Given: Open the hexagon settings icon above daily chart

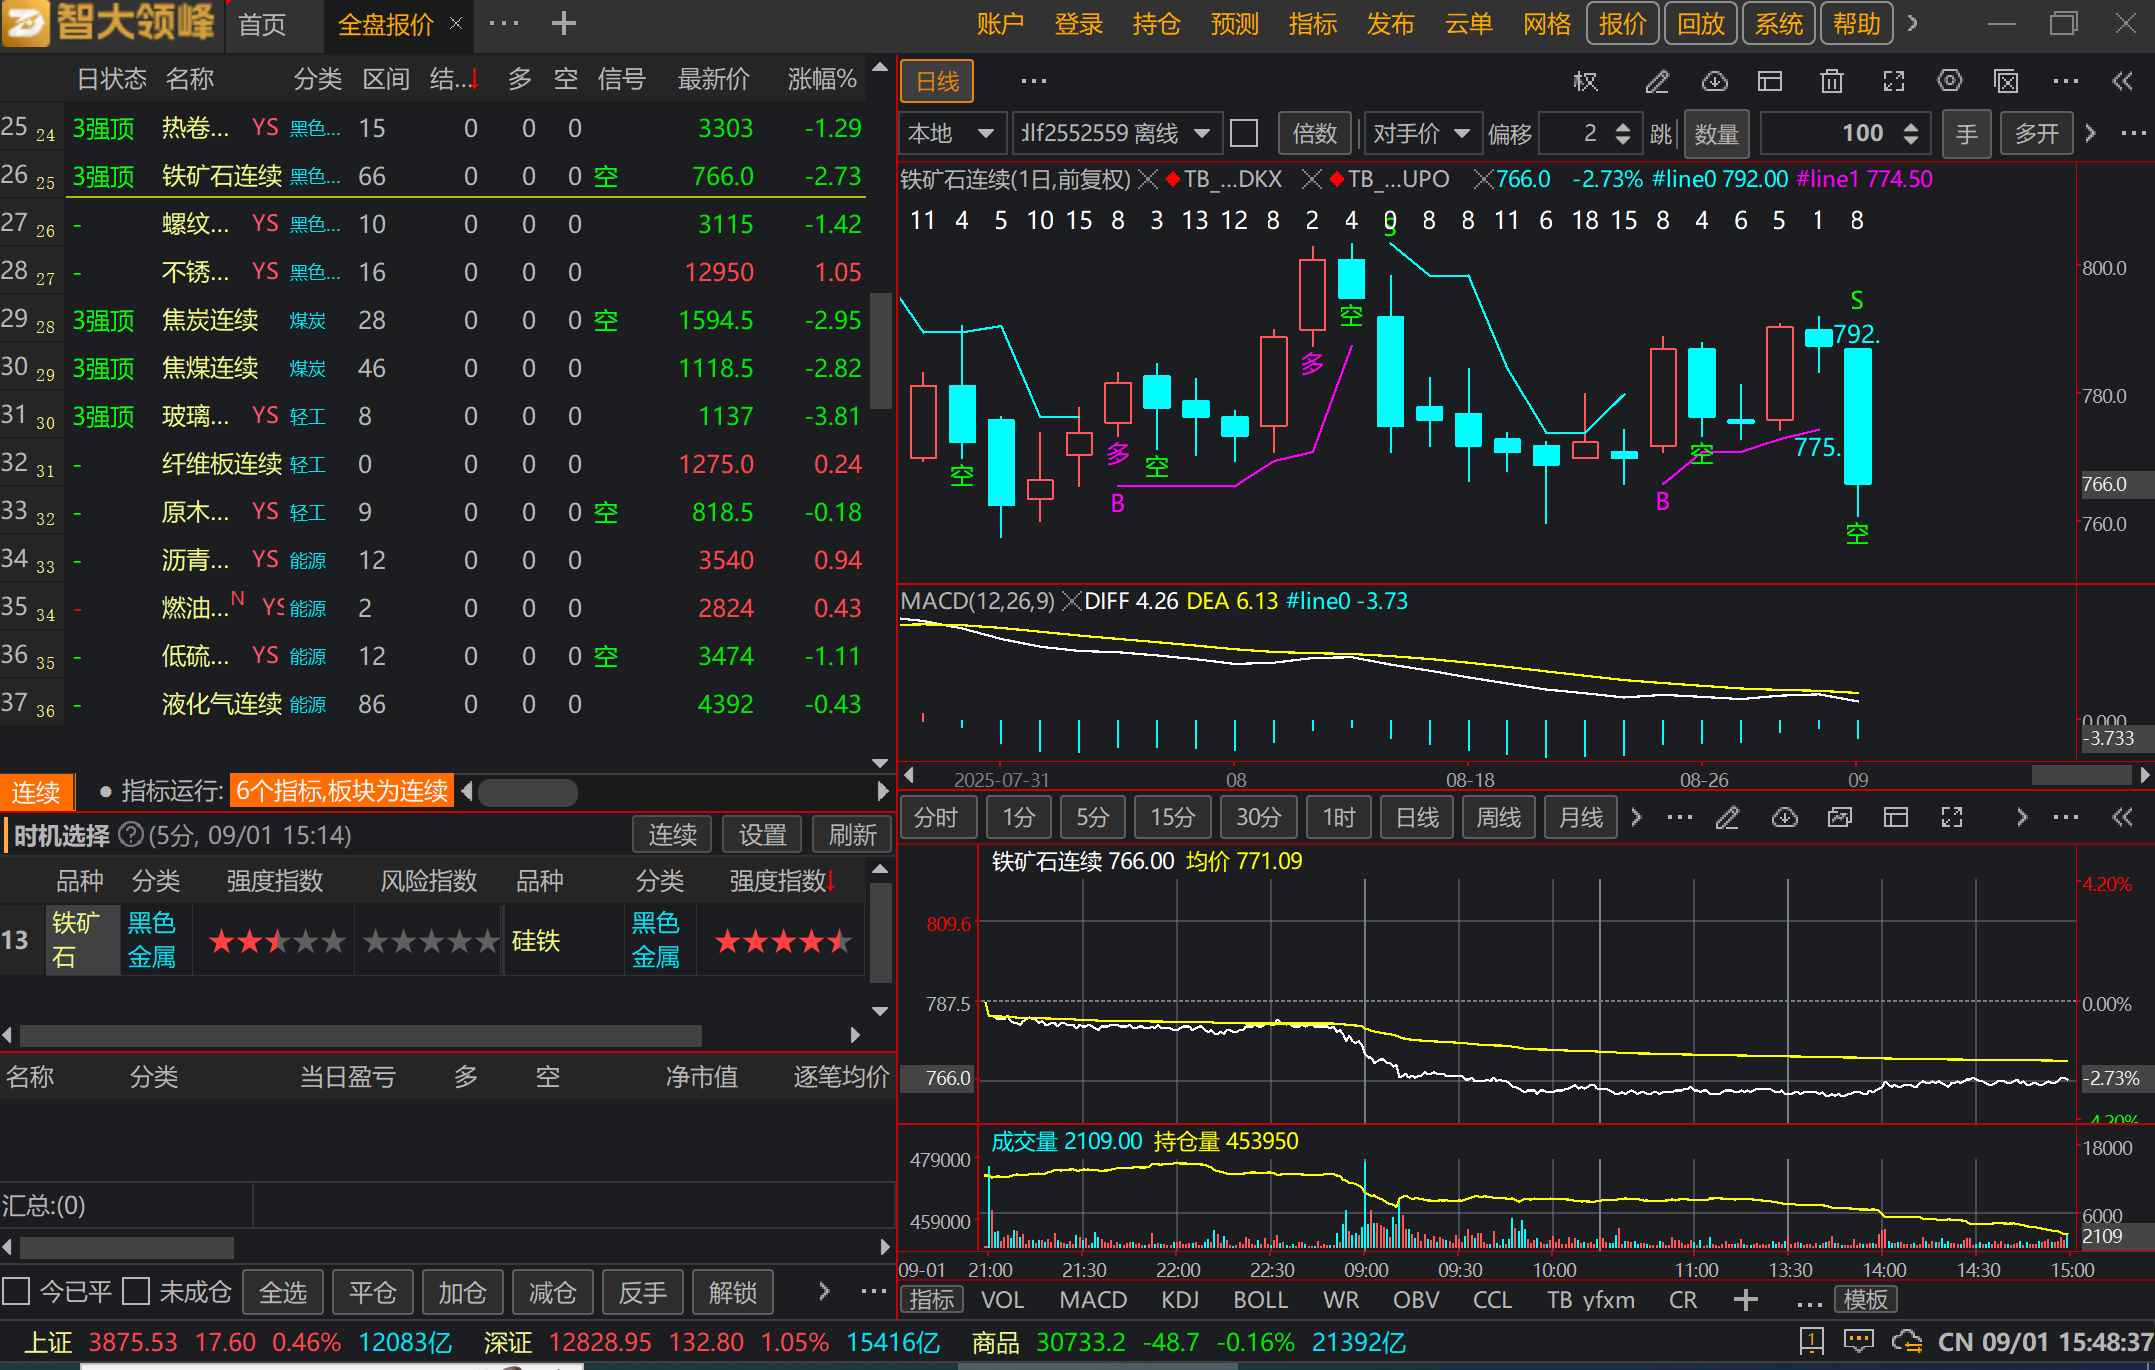Looking at the screenshot, I should tap(1949, 82).
